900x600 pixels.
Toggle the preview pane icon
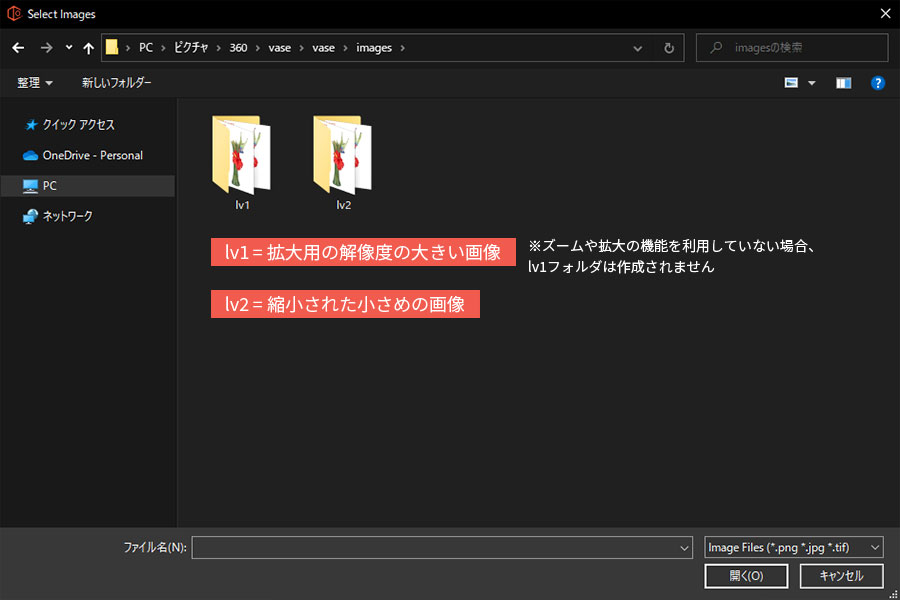coord(843,83)
